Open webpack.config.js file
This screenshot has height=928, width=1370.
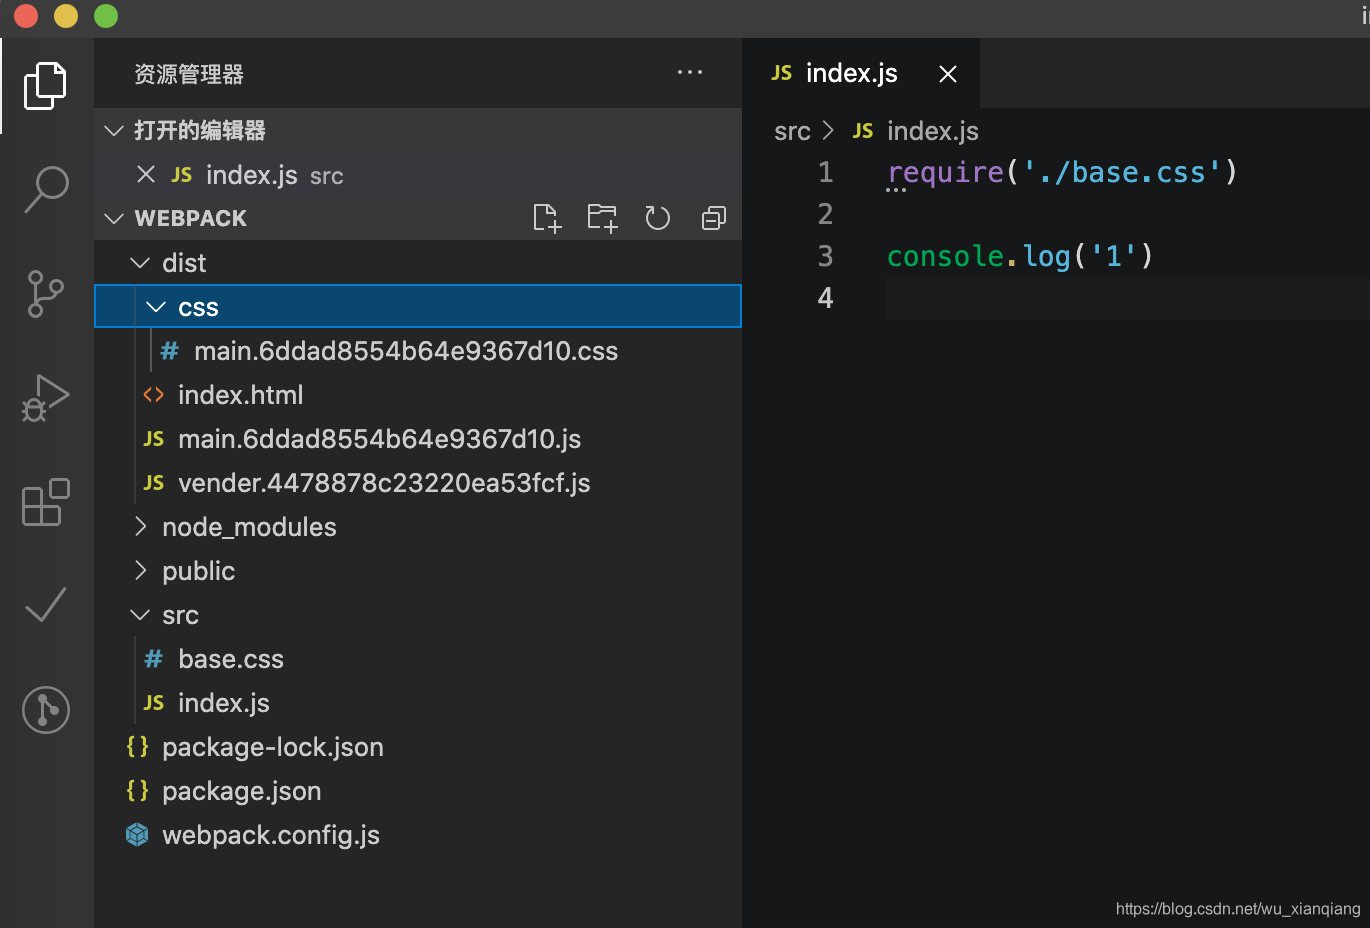click(270, 835)
